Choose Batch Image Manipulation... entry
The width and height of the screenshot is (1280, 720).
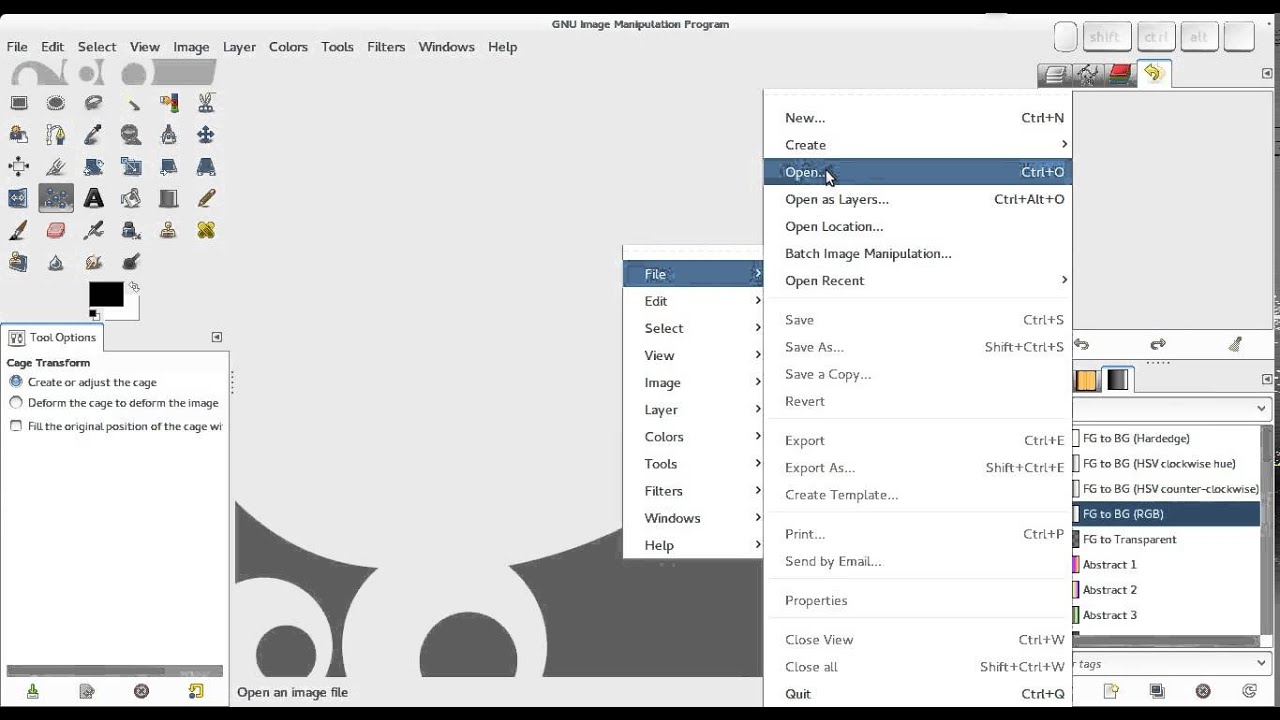tap(917, 253)
